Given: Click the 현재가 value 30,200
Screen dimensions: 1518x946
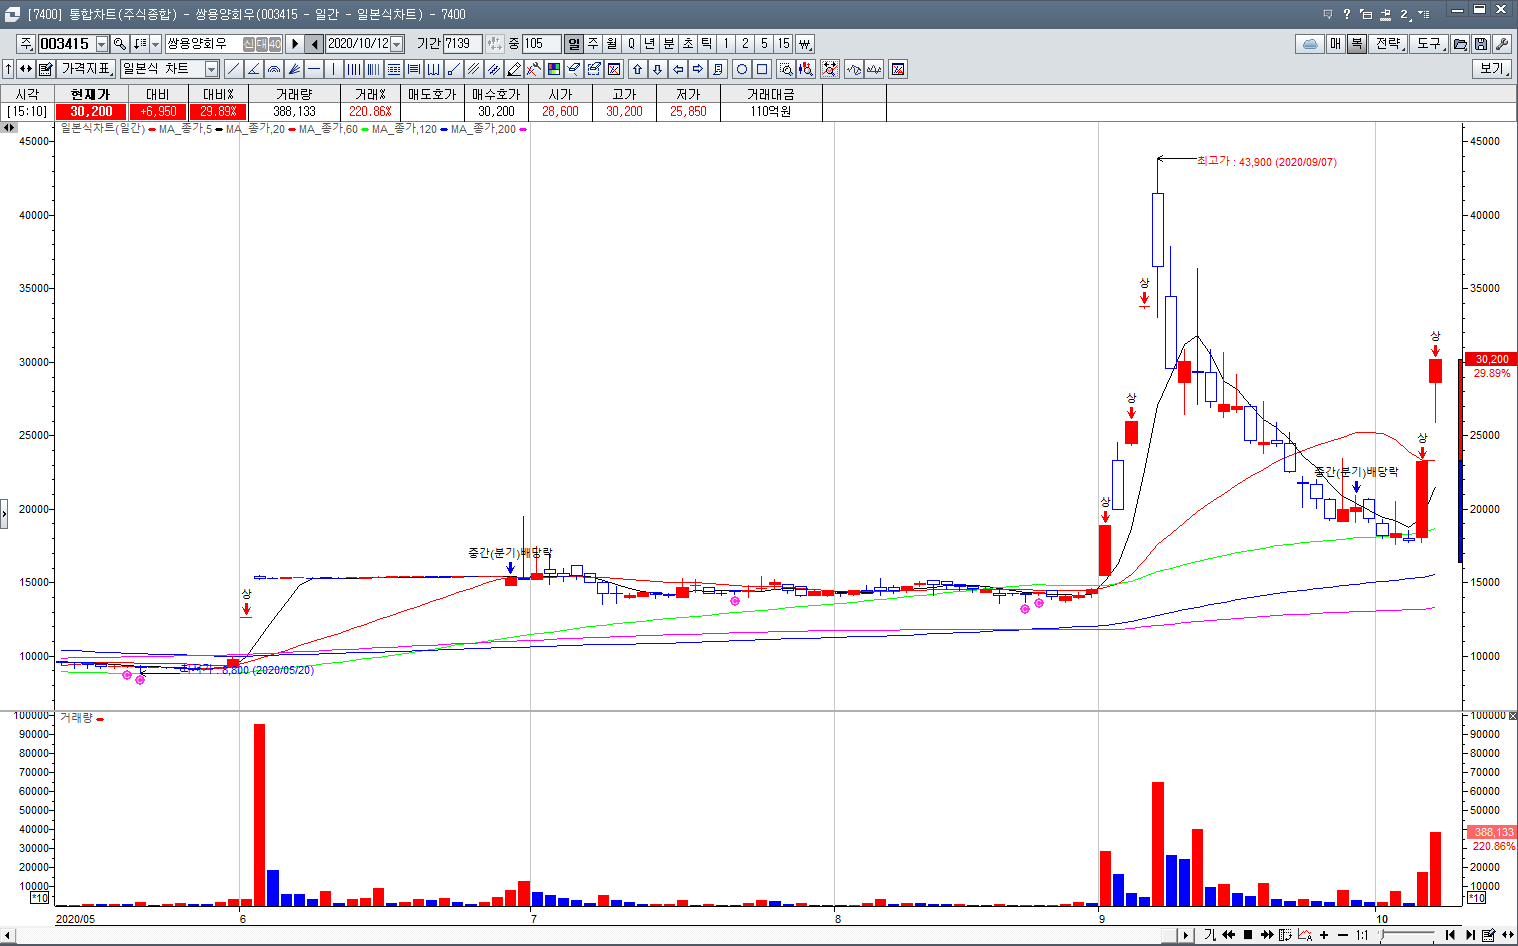Looking at the screenshot, I should point(91,112).
